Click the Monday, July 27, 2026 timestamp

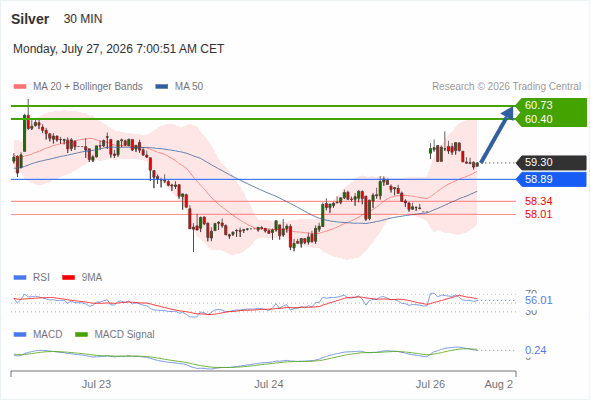(x=119, y=49)
